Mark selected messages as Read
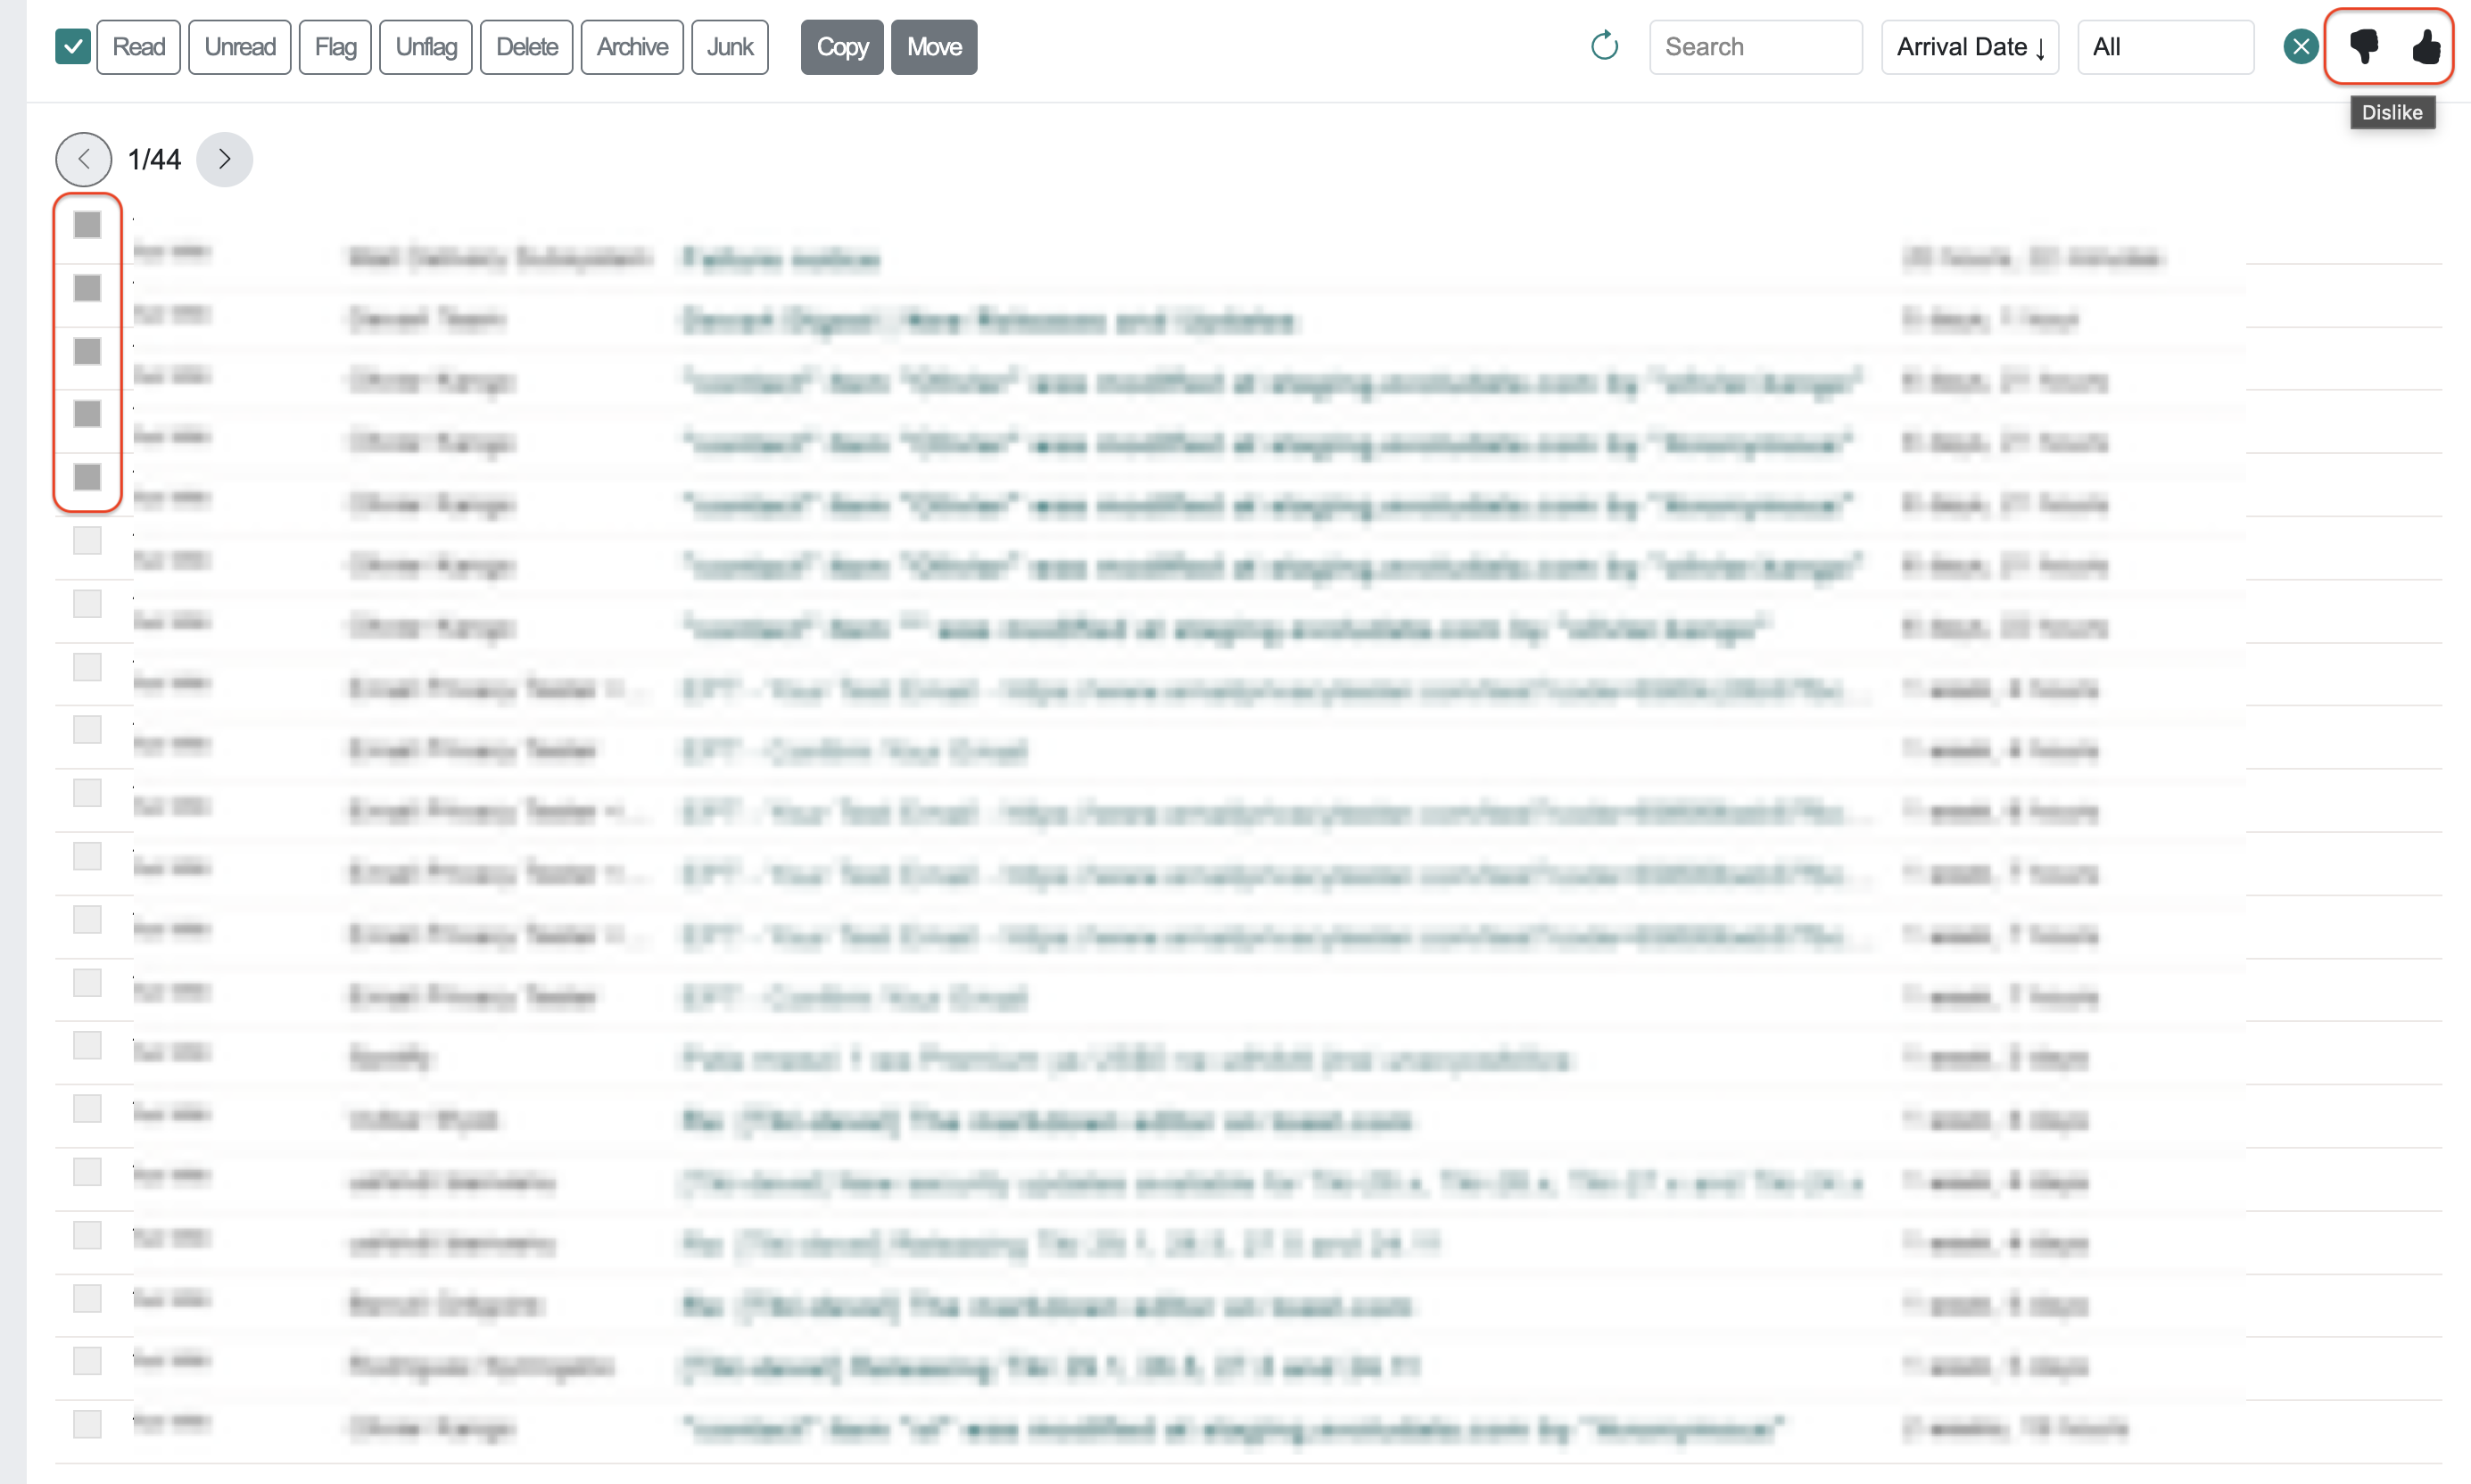Screen dimensions: 2471x1484 point(138,47)
